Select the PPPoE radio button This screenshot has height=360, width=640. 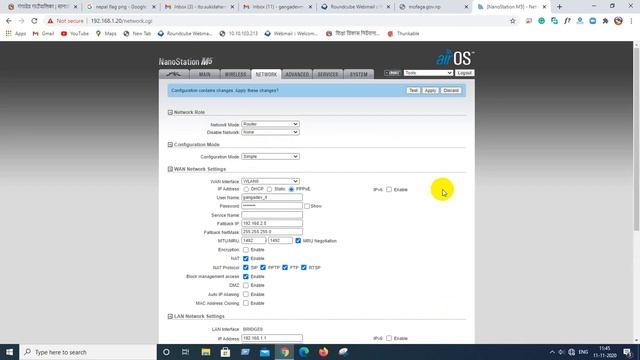pyautogui.click(x=291, y=189)
